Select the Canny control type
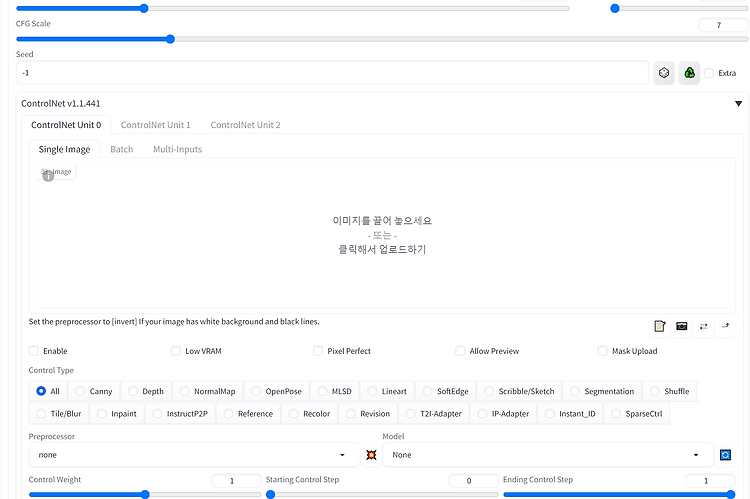 coord(94,391)
